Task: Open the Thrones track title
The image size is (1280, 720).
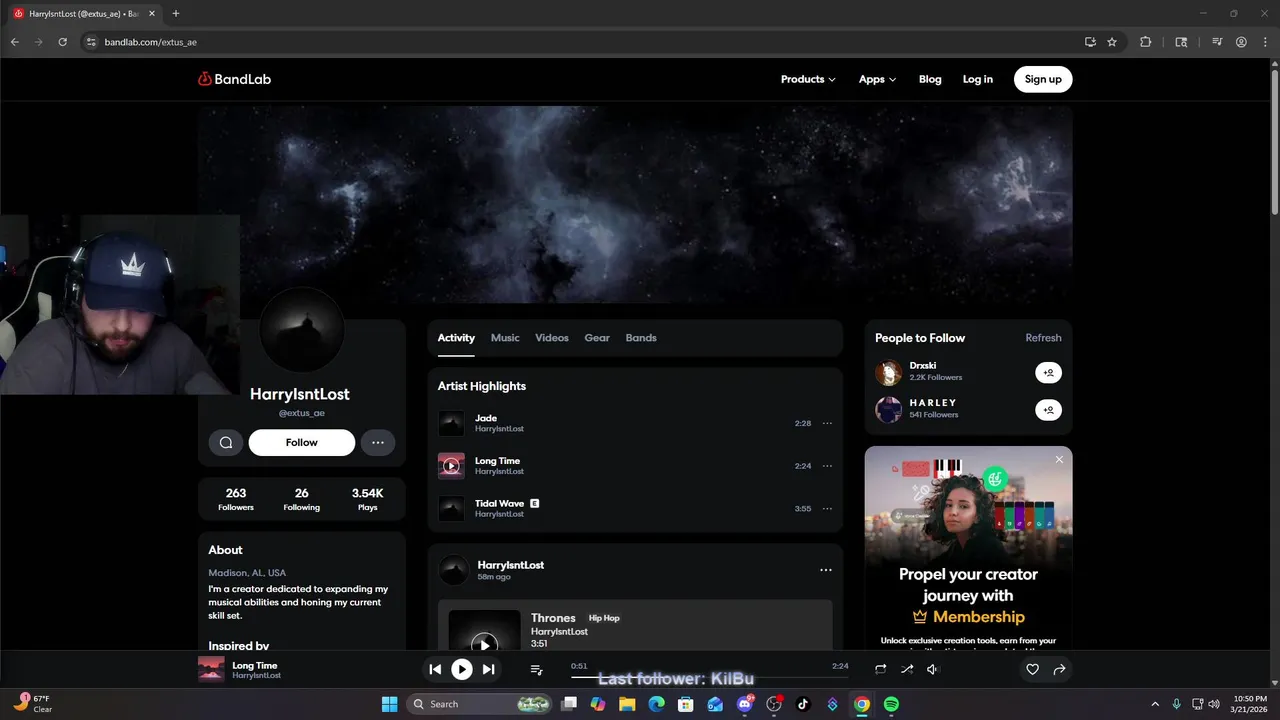Action: 553,618
